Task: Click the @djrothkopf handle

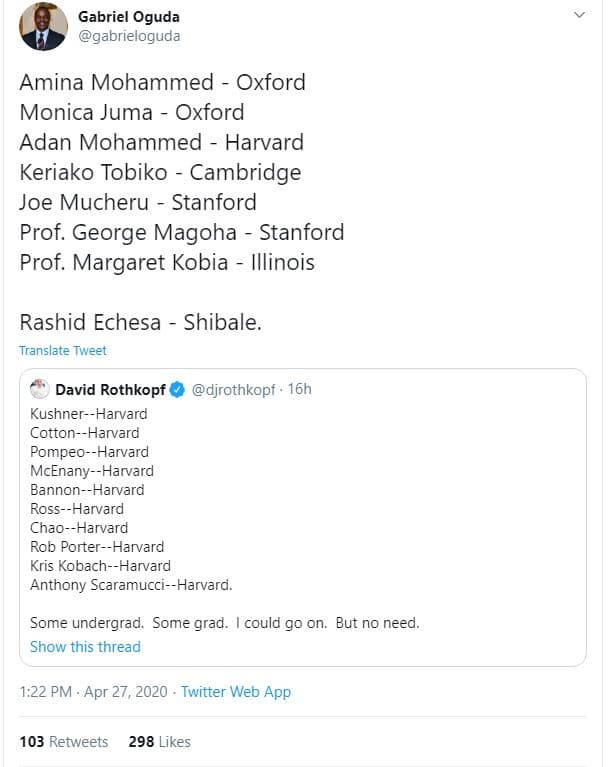Action: point(234,389)
